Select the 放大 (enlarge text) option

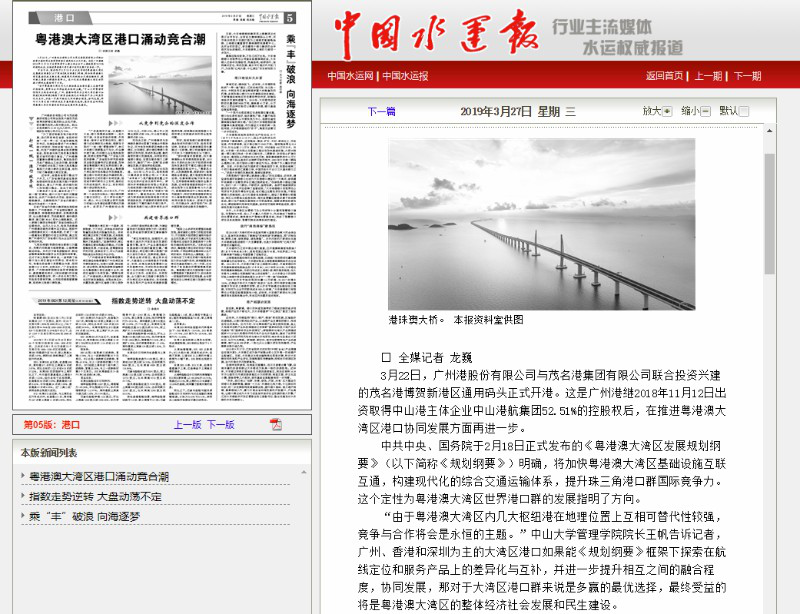pos(667,111)
